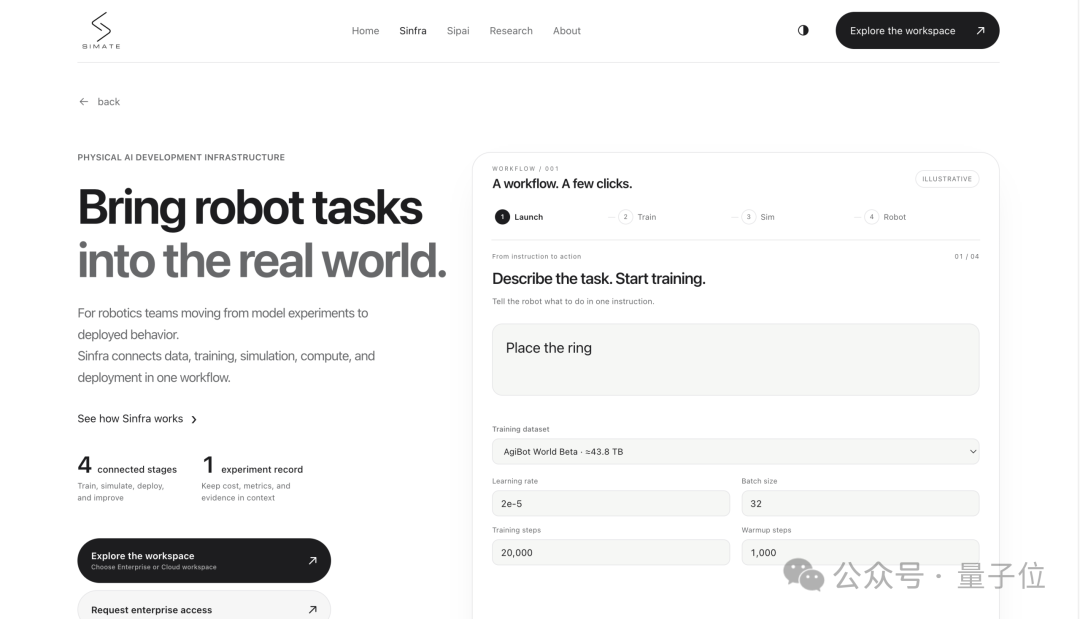
Task: Click the Training steps field
Action: click(x=611, y=552)
